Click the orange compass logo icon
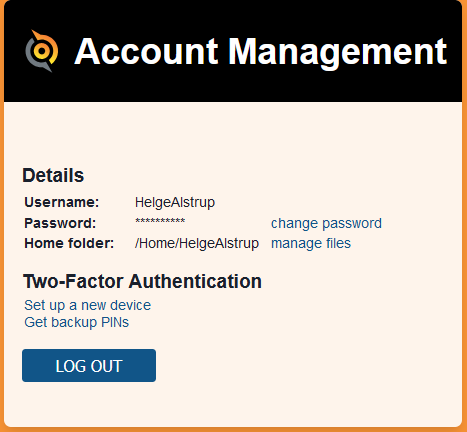The image size is (467, 432). coord(42,51)
